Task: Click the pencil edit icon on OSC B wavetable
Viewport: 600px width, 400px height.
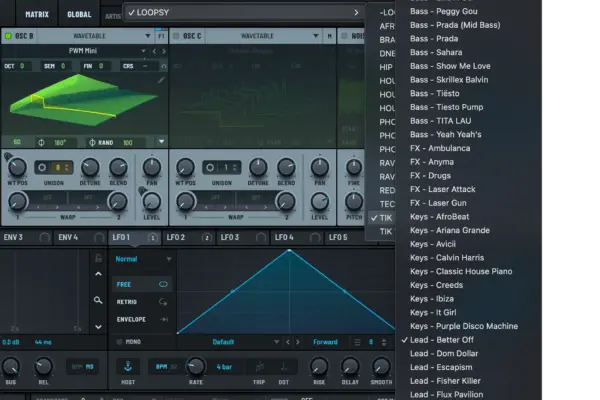Action: click(163, 80)
